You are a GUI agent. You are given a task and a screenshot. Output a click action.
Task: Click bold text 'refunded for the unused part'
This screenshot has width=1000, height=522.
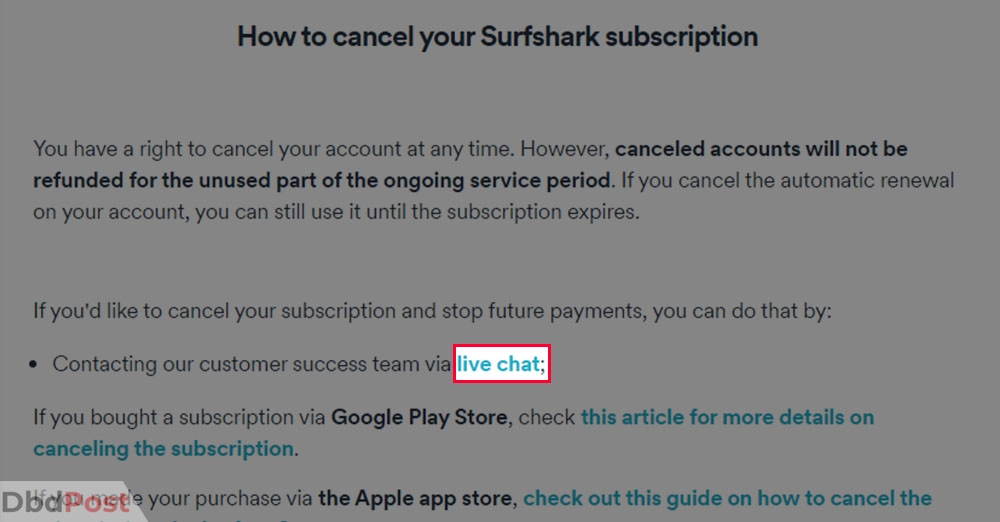pyautogui.click(x=174, y=181)
